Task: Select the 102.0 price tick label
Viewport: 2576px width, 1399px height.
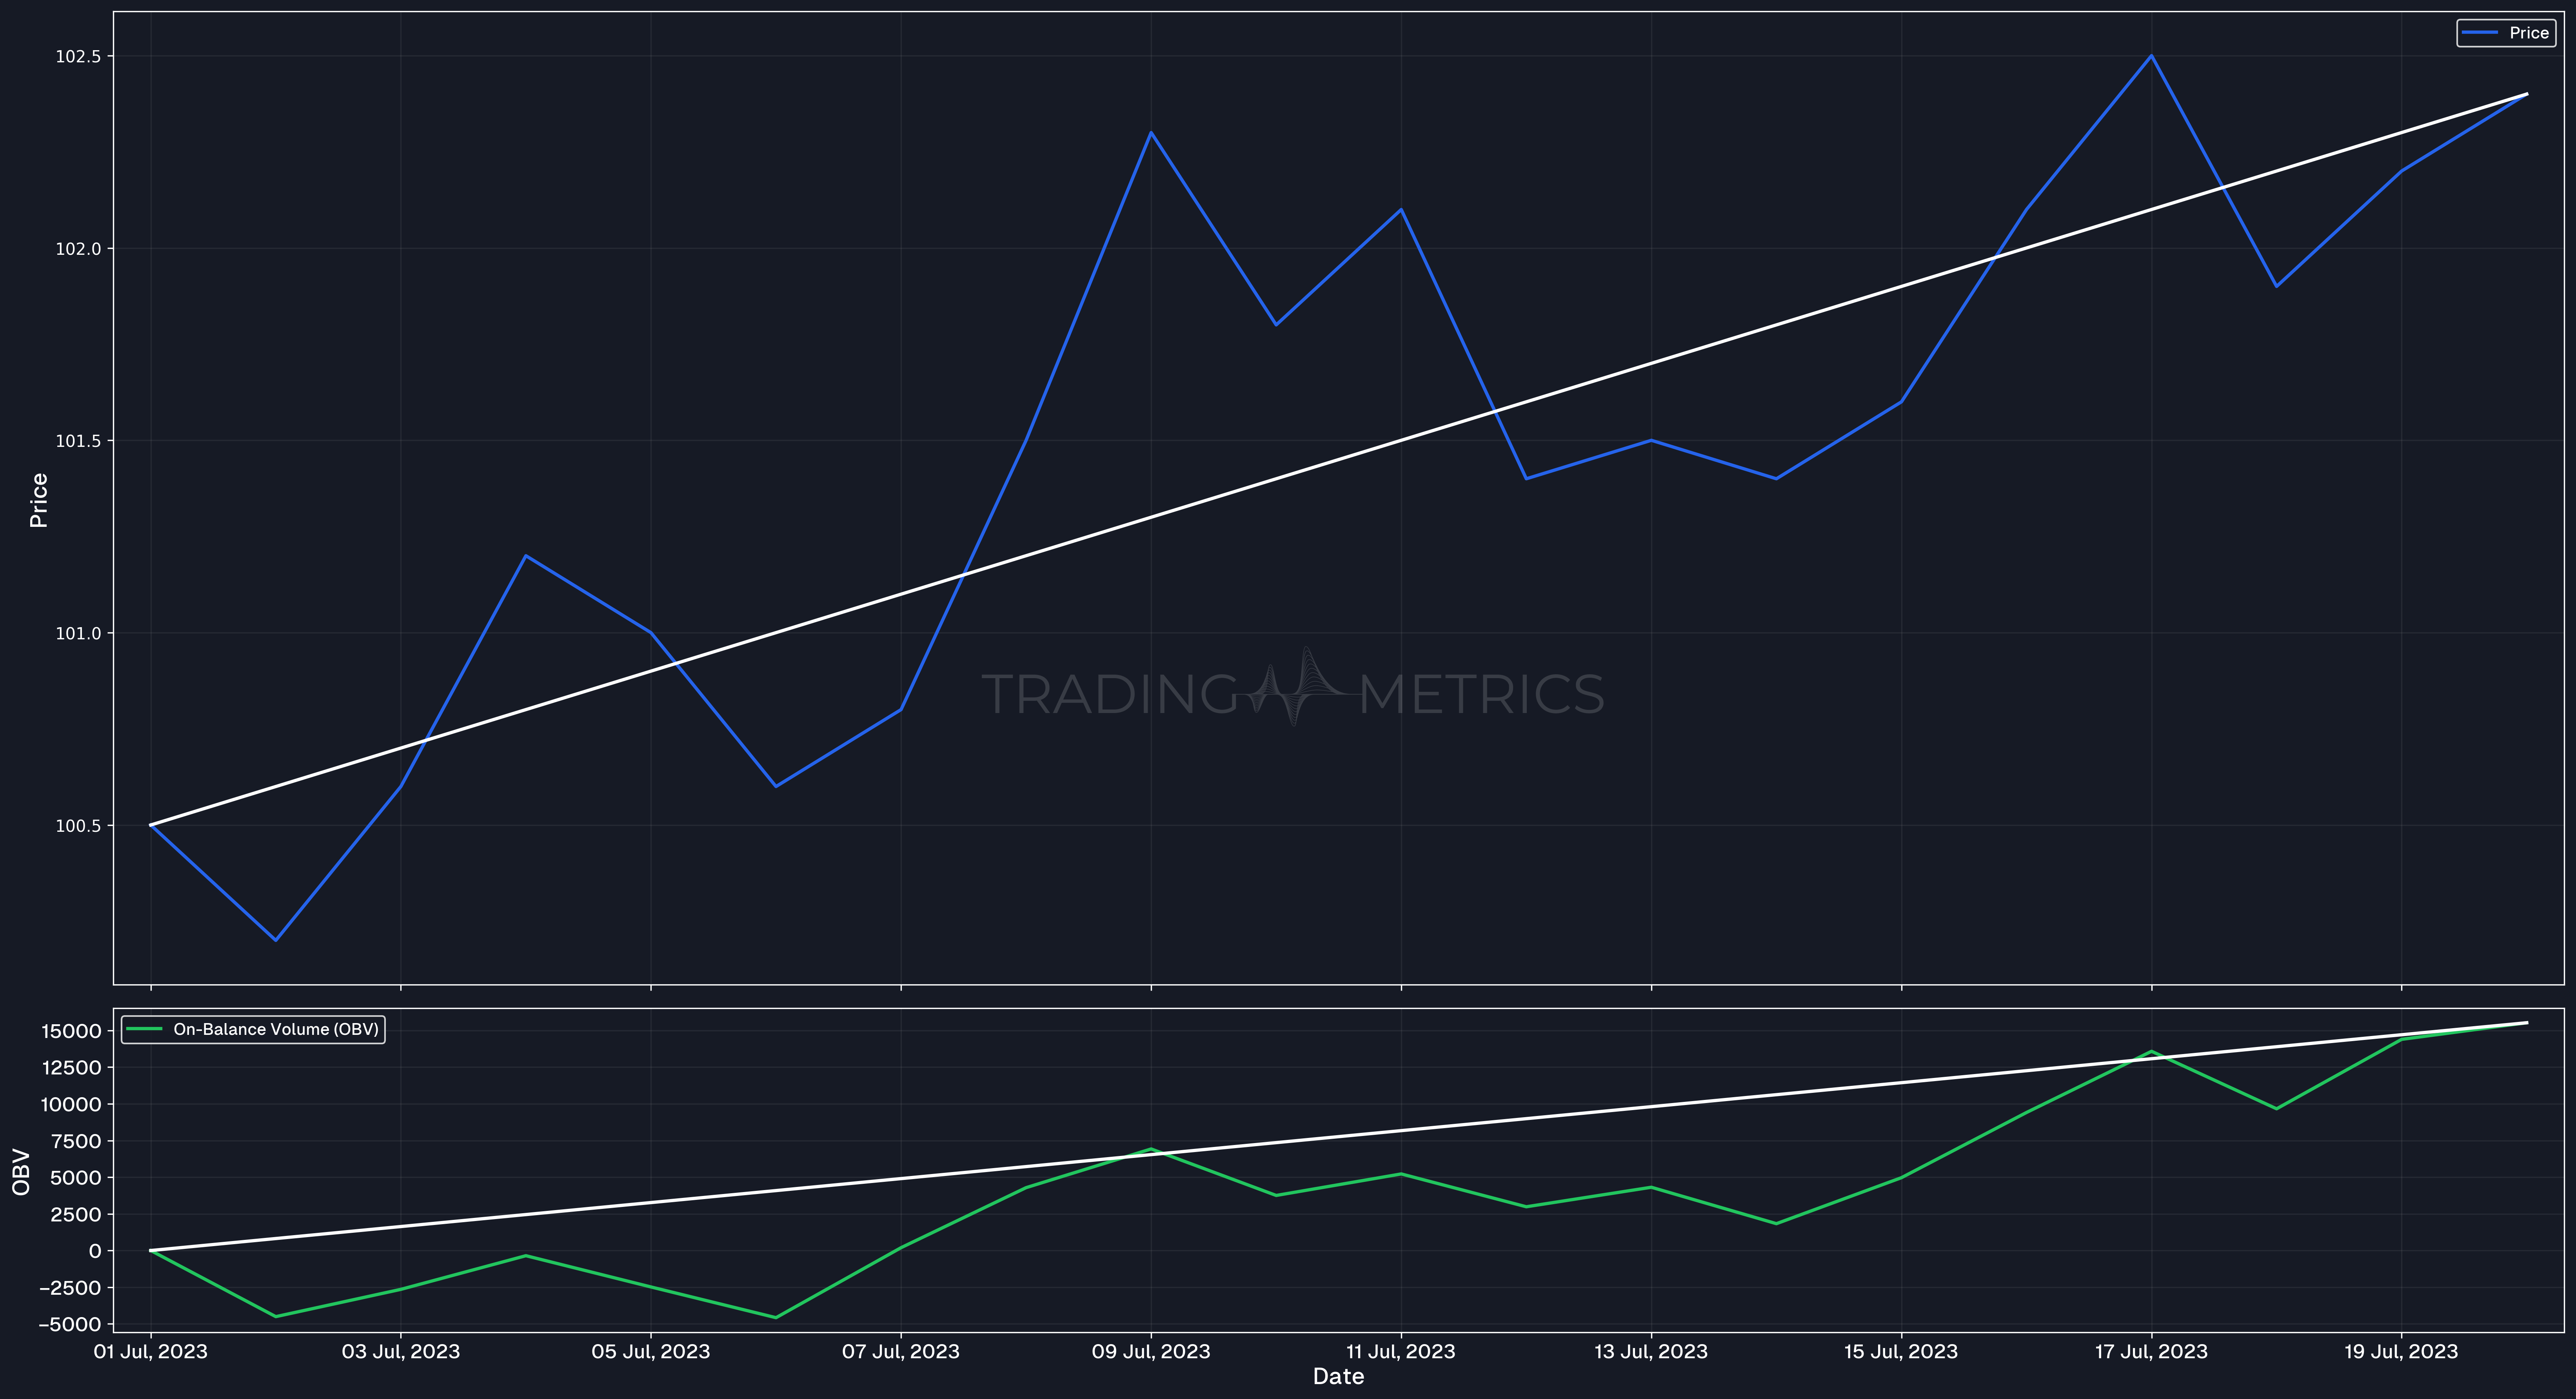Action: point(78,249)
